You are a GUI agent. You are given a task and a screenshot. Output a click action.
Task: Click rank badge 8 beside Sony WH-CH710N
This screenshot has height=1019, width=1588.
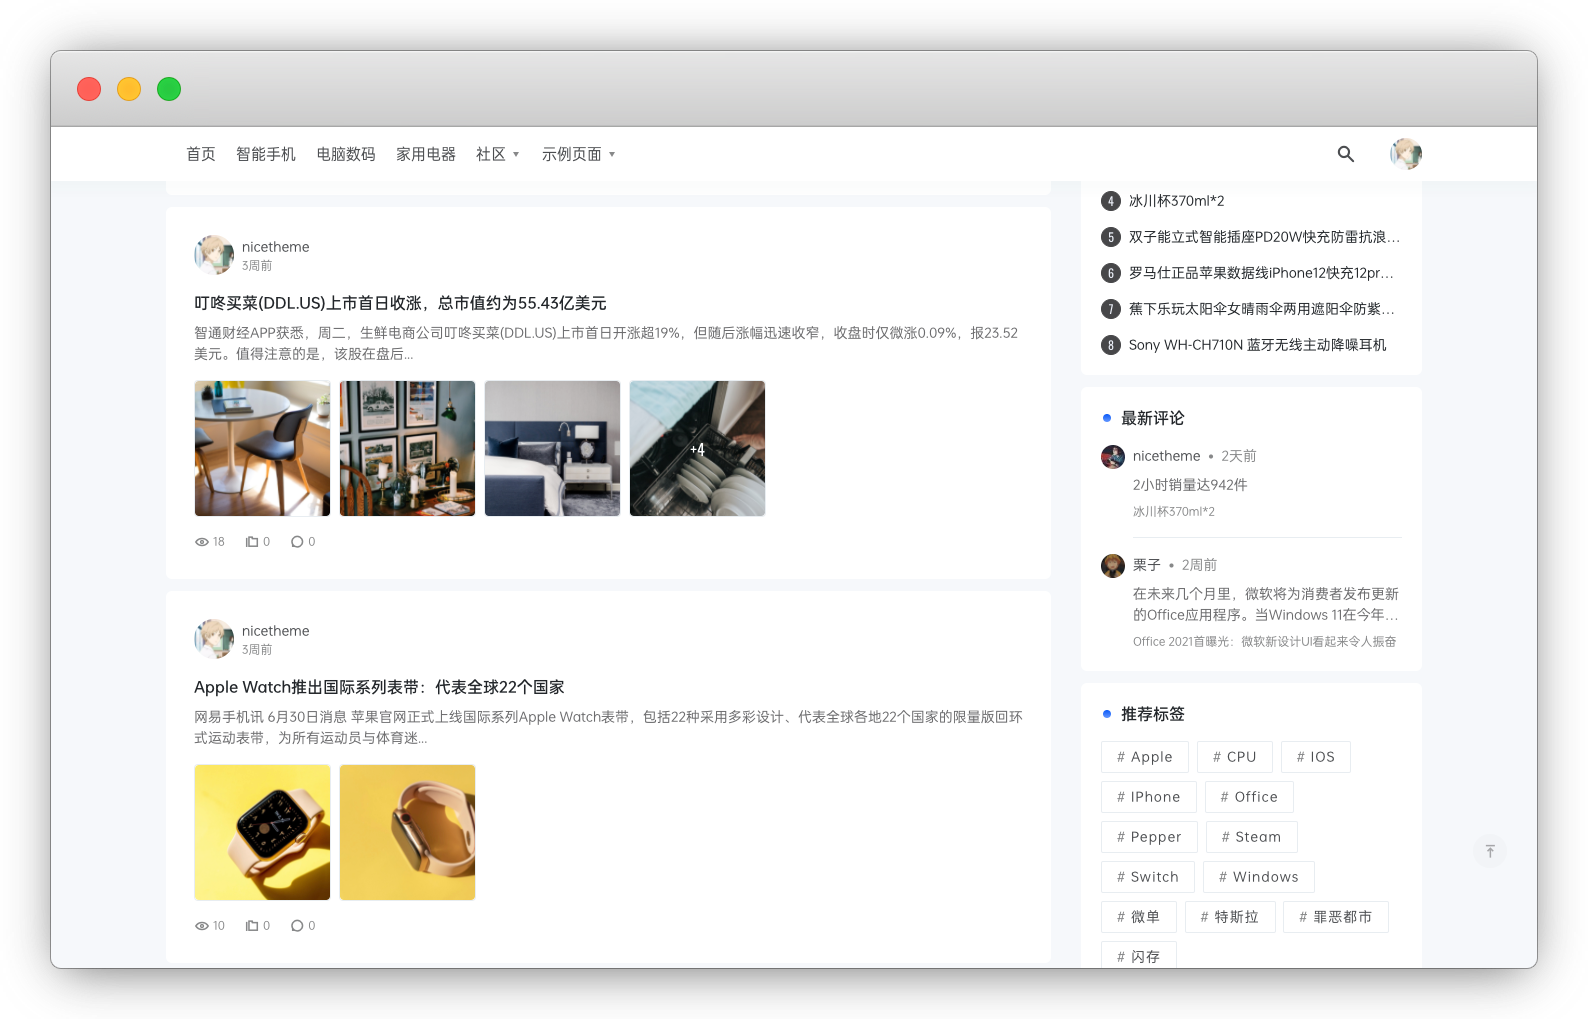coord(1110,345)
